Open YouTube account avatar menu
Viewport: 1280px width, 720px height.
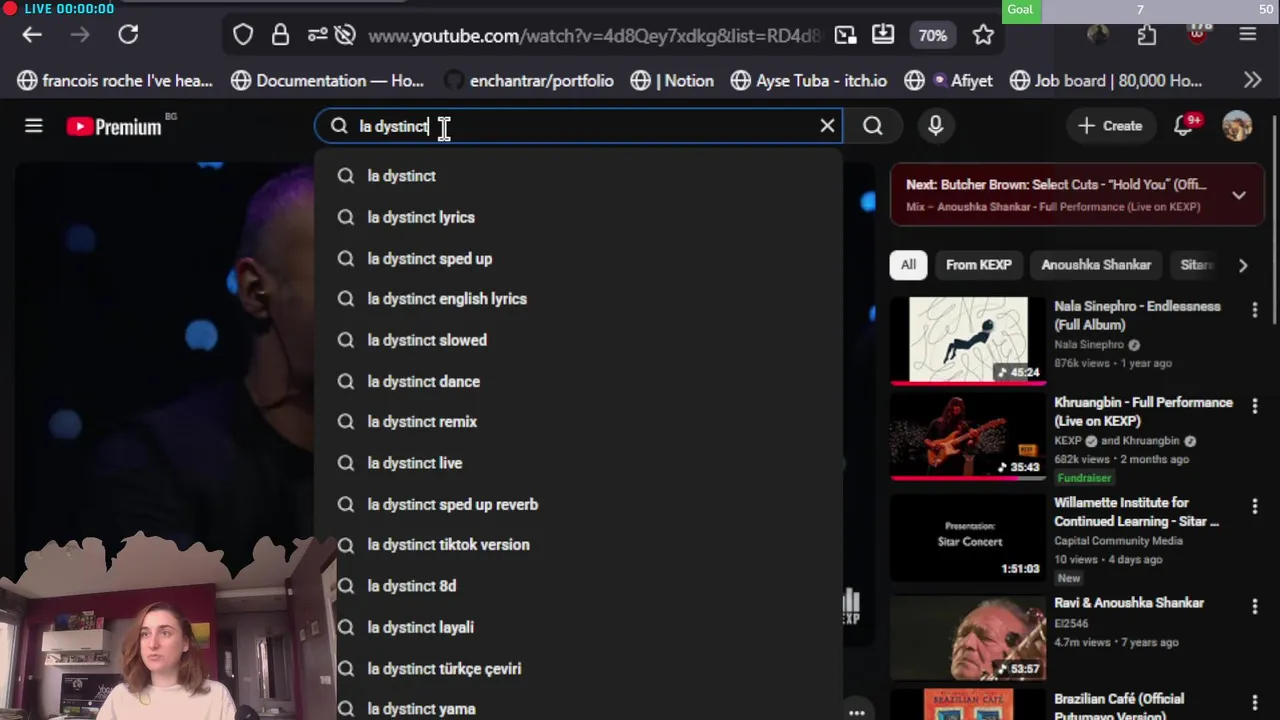click(x=1237, y=126)
